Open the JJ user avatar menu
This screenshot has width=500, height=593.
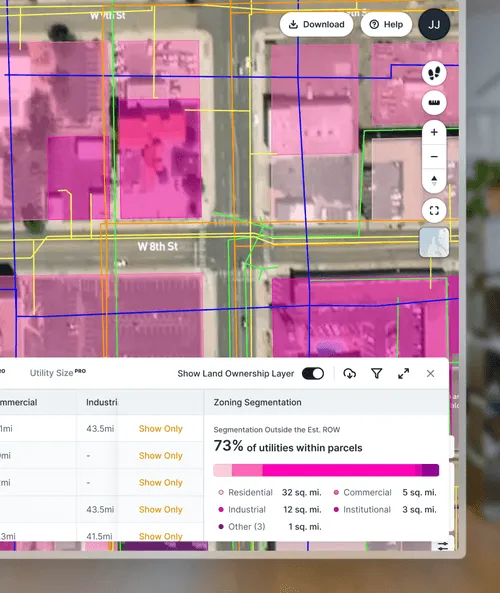tap(434, 25)
